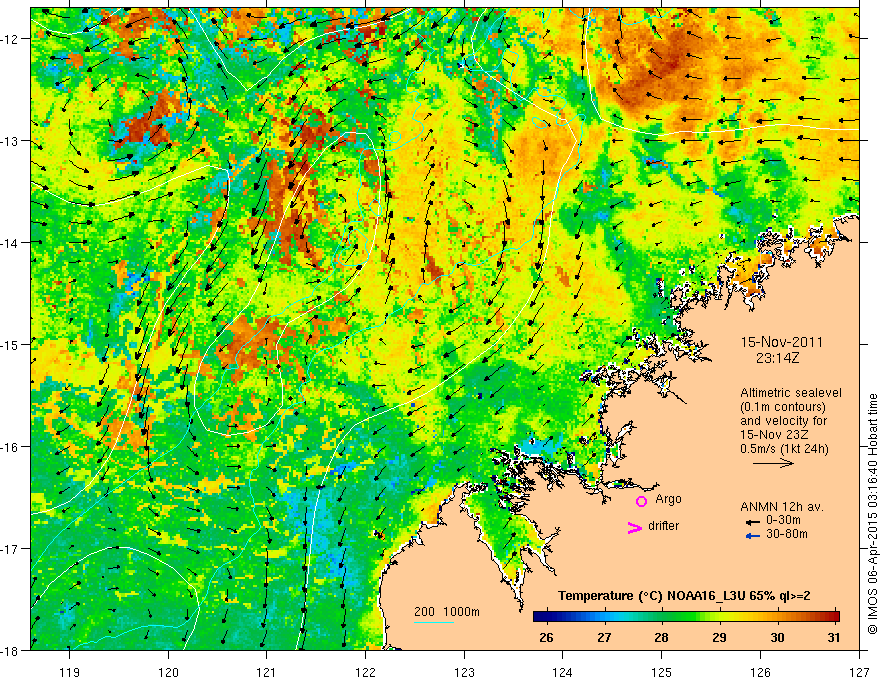Click the time text 23:14Z

click(x=777, y=358)
